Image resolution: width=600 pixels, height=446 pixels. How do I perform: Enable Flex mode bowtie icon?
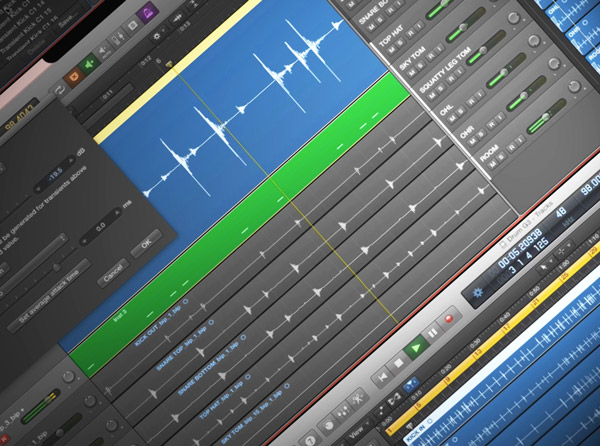[x=393, y=400]
